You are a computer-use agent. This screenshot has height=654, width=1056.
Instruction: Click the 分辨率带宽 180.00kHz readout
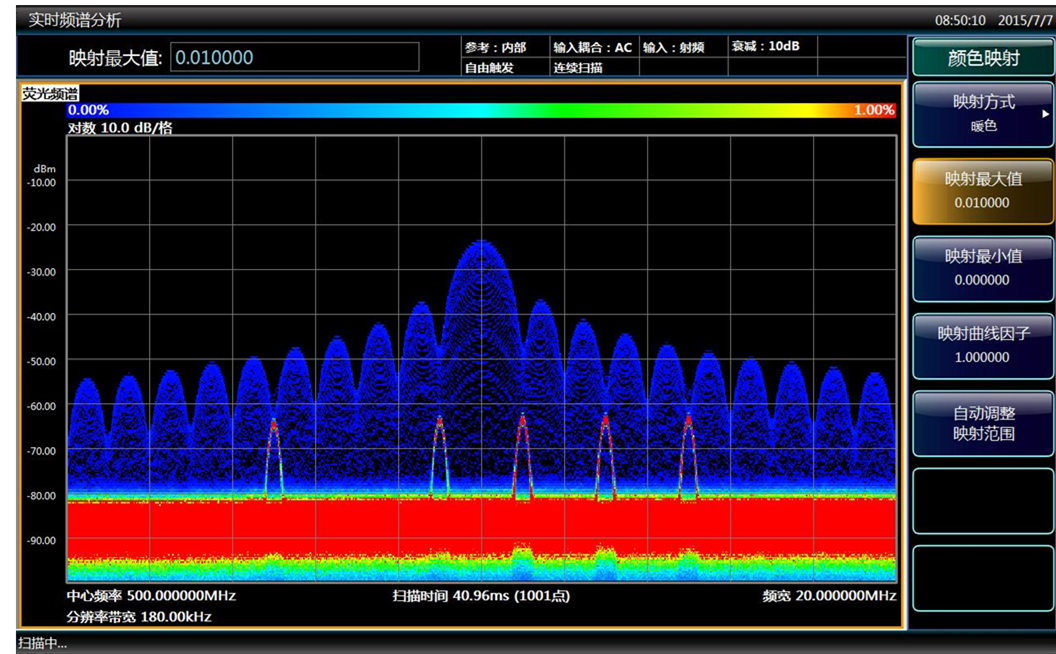pyautogui.click(x=139, y=617)
